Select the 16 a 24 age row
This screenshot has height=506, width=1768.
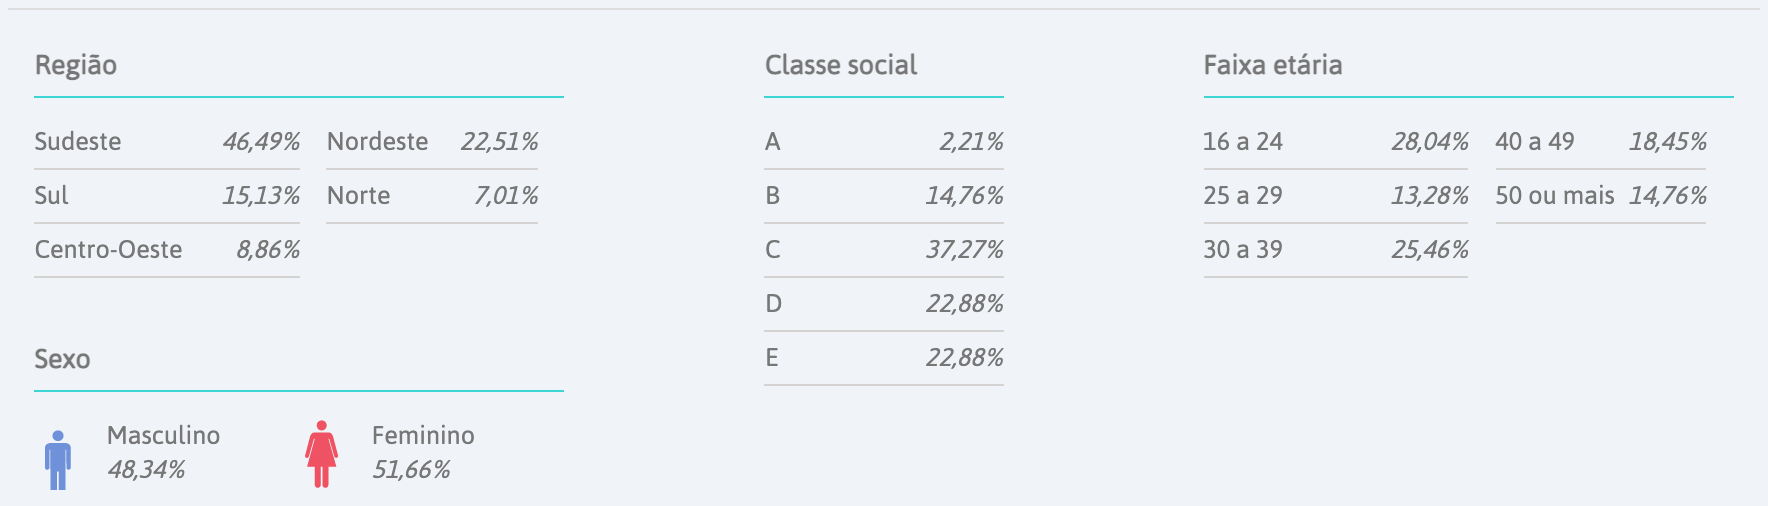pos(1336,142)
